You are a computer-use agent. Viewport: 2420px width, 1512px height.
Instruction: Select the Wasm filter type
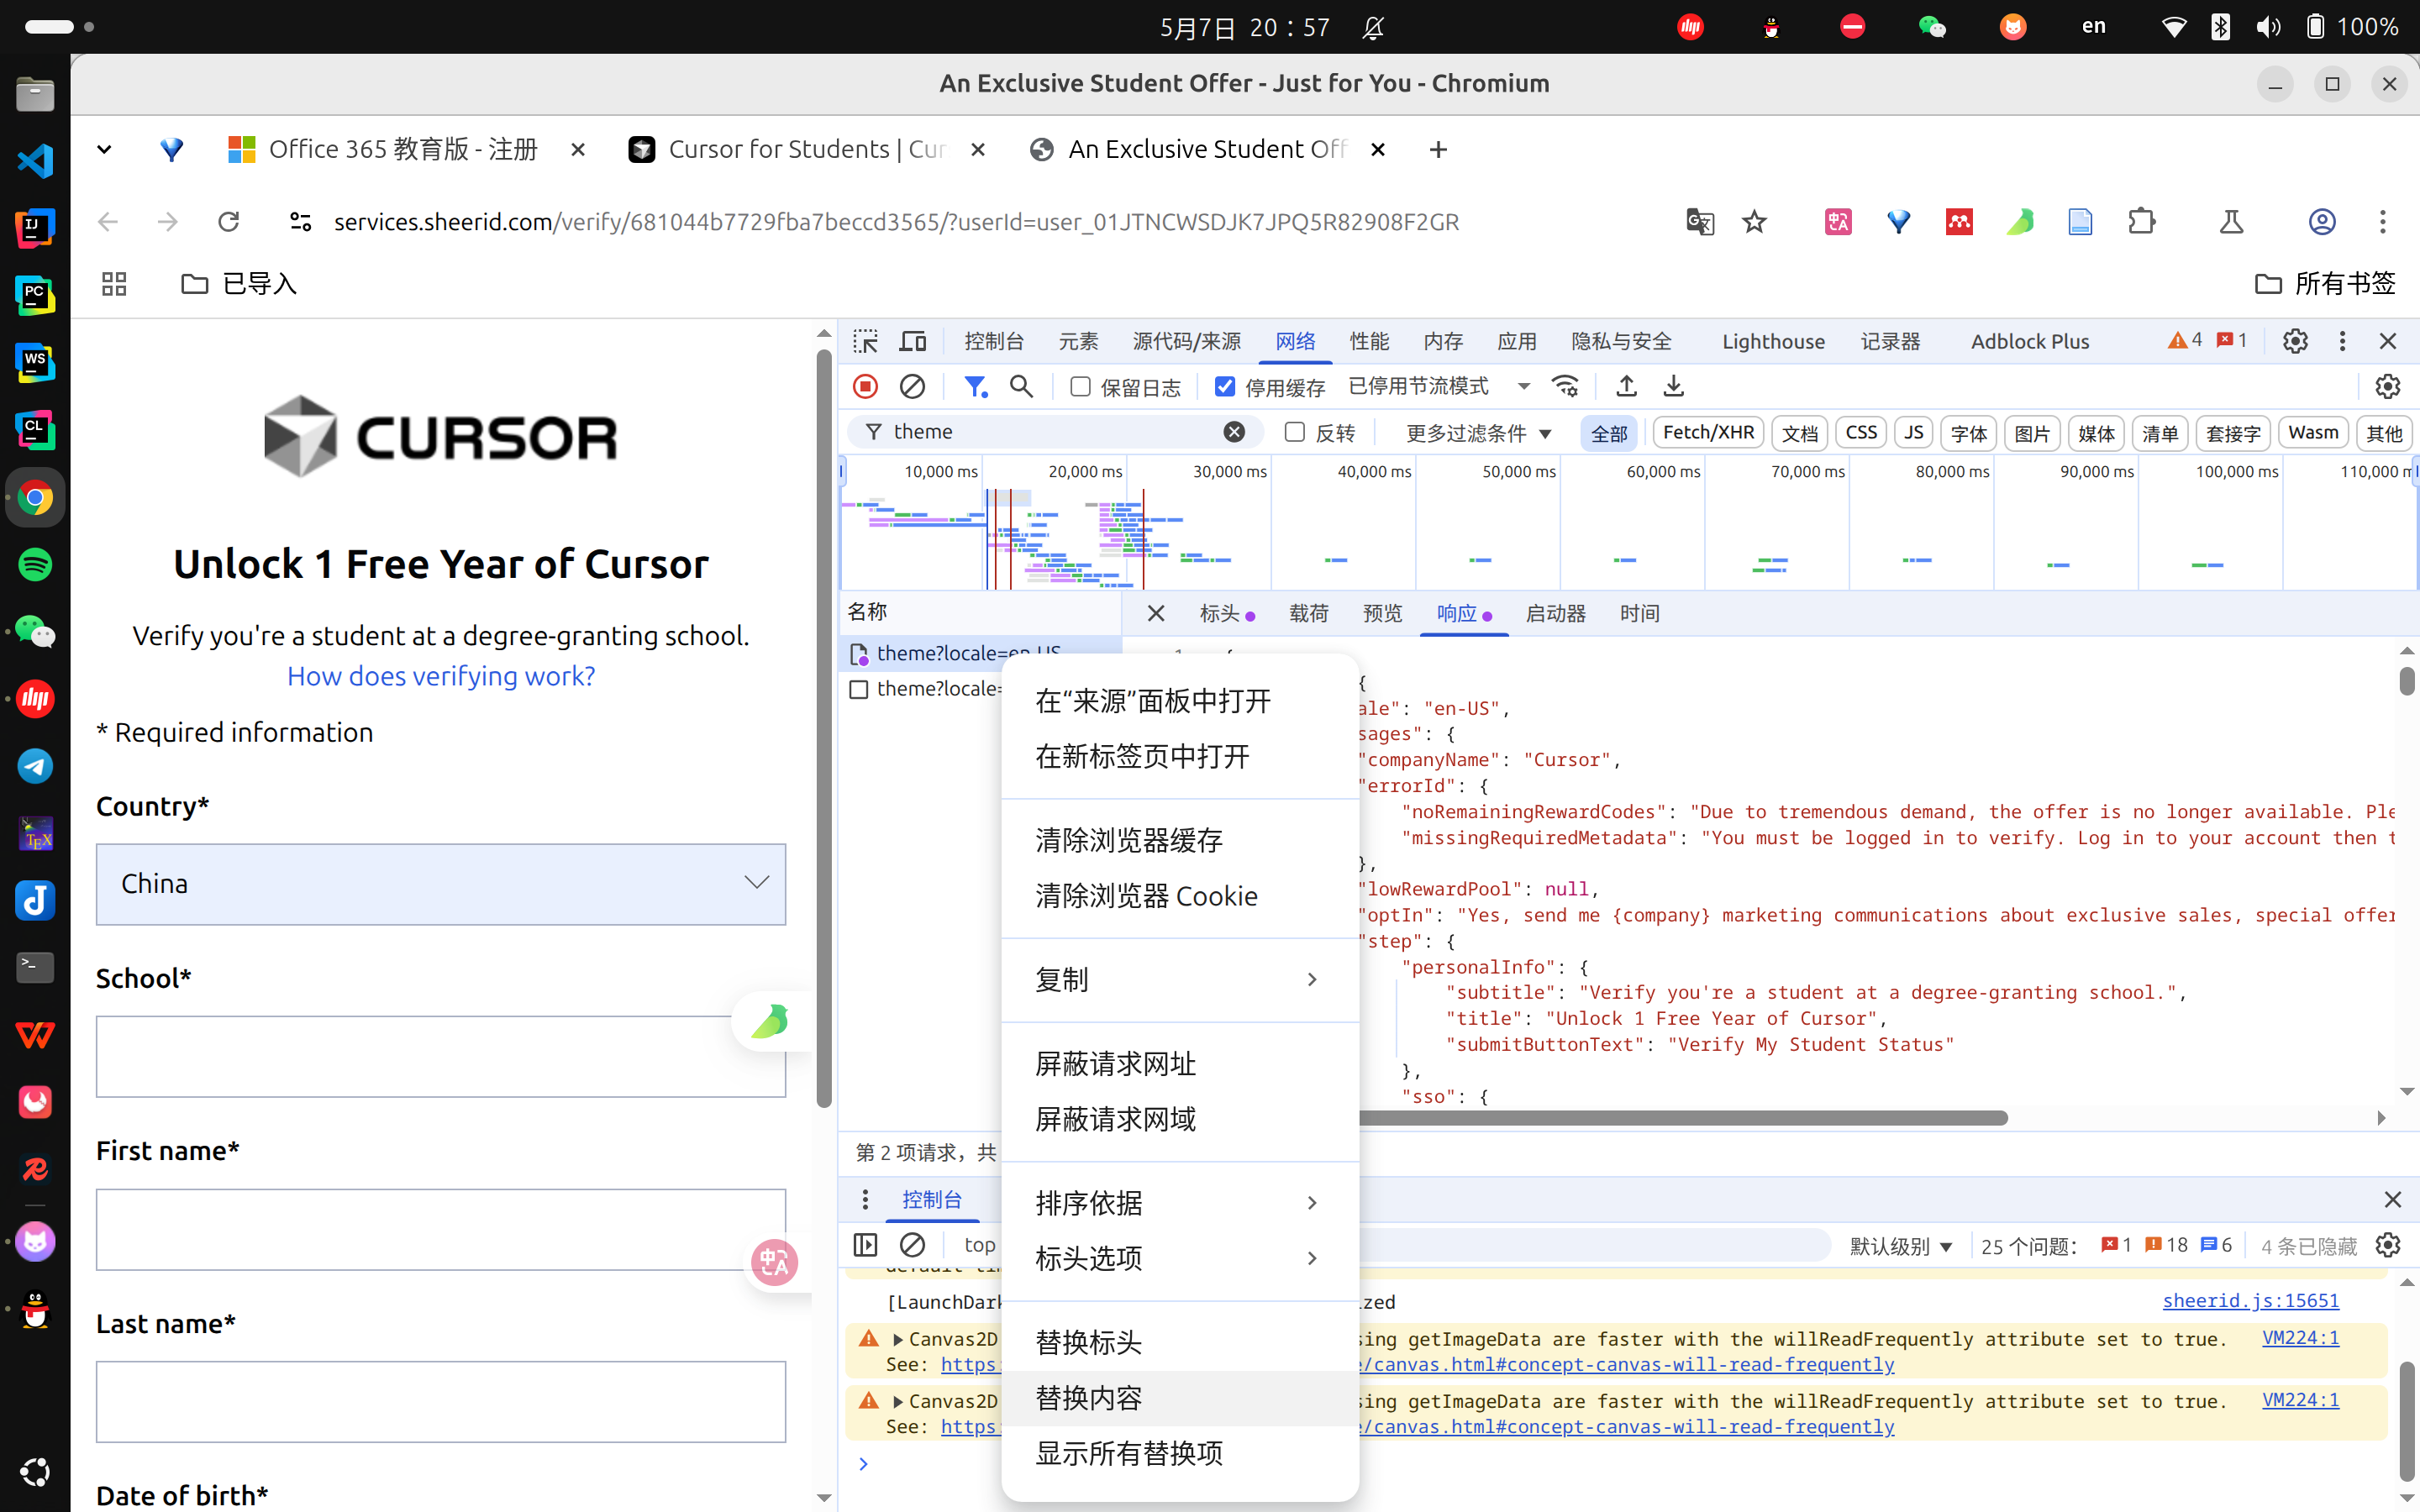coord(2312,432)
